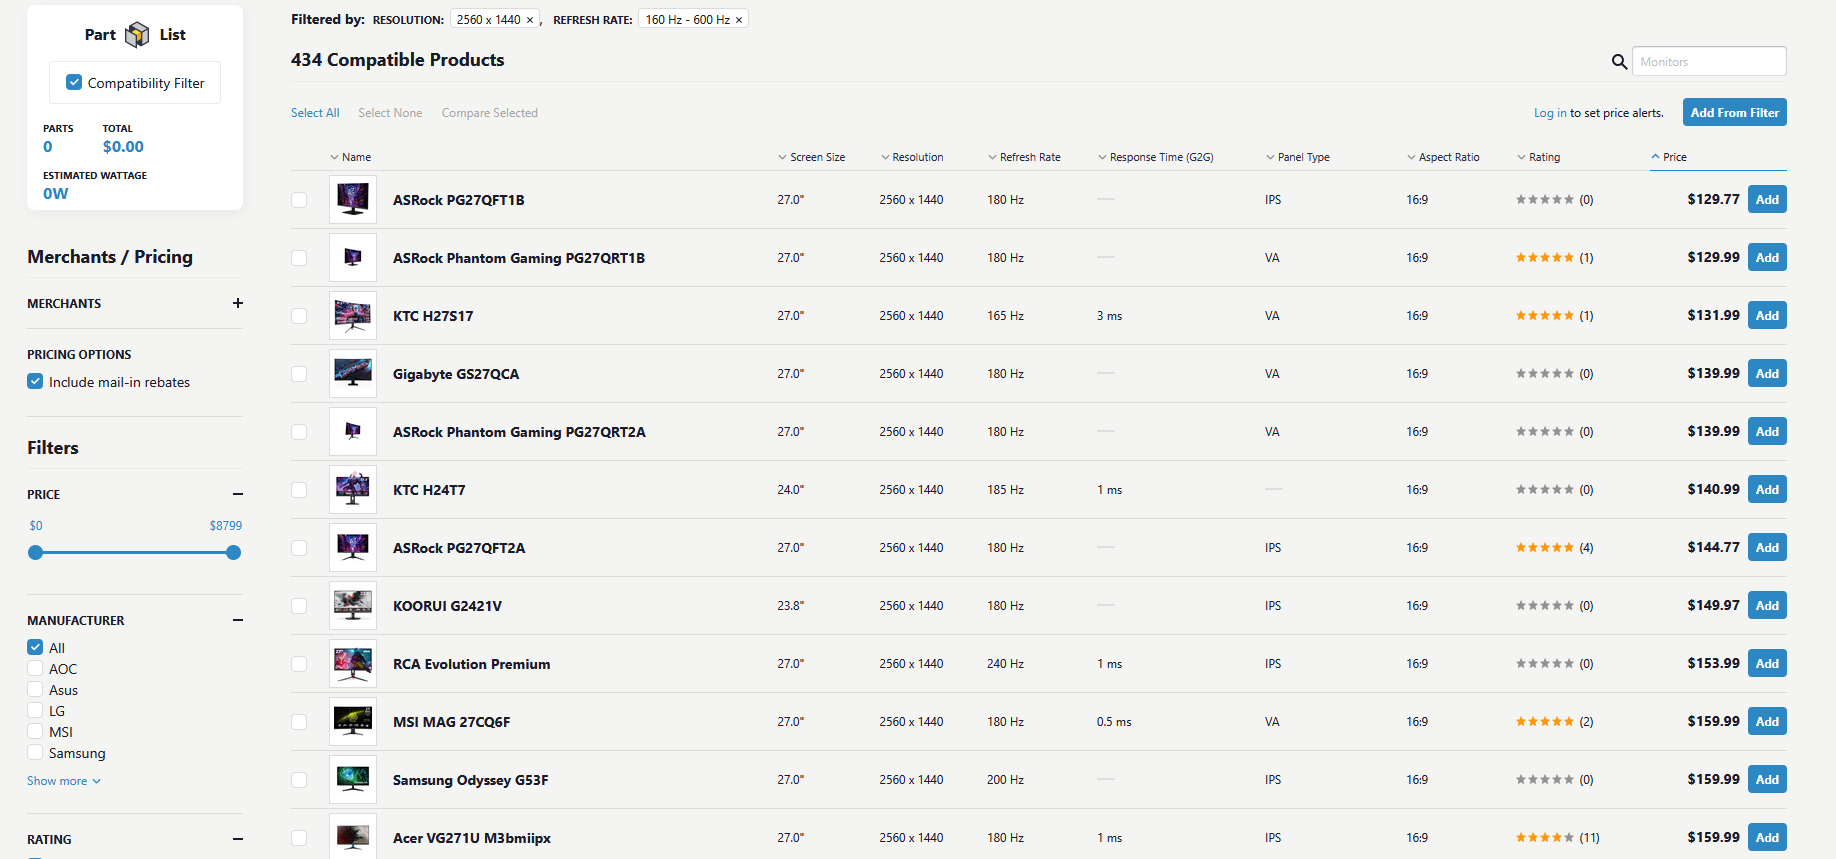The height and width of the screenshot is (859, 1836).
Task: Show more manufacturers
Action: pyautogui.click(x=64, y=781)
